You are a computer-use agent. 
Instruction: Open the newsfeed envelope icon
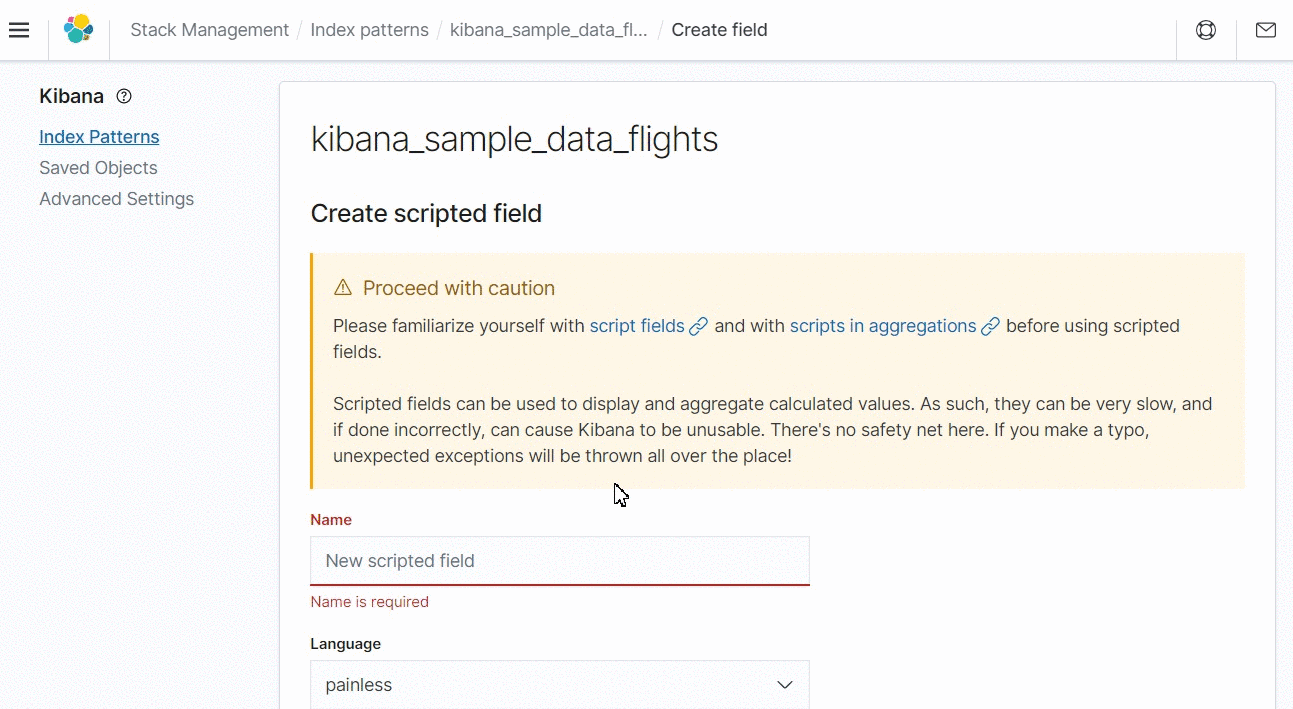[x=1265, y=30]
